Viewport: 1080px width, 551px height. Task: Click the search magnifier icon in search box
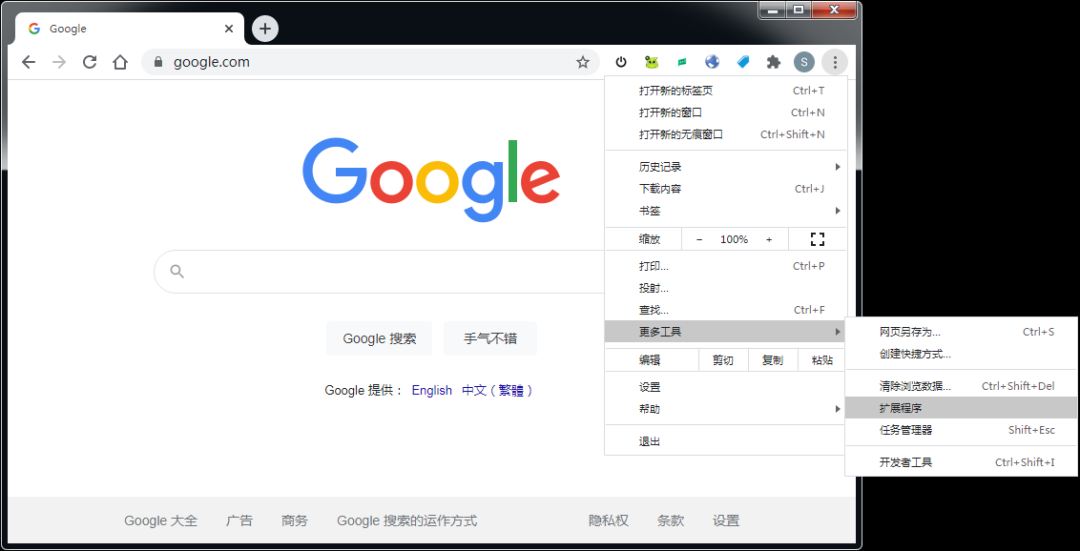click(177, 271)
